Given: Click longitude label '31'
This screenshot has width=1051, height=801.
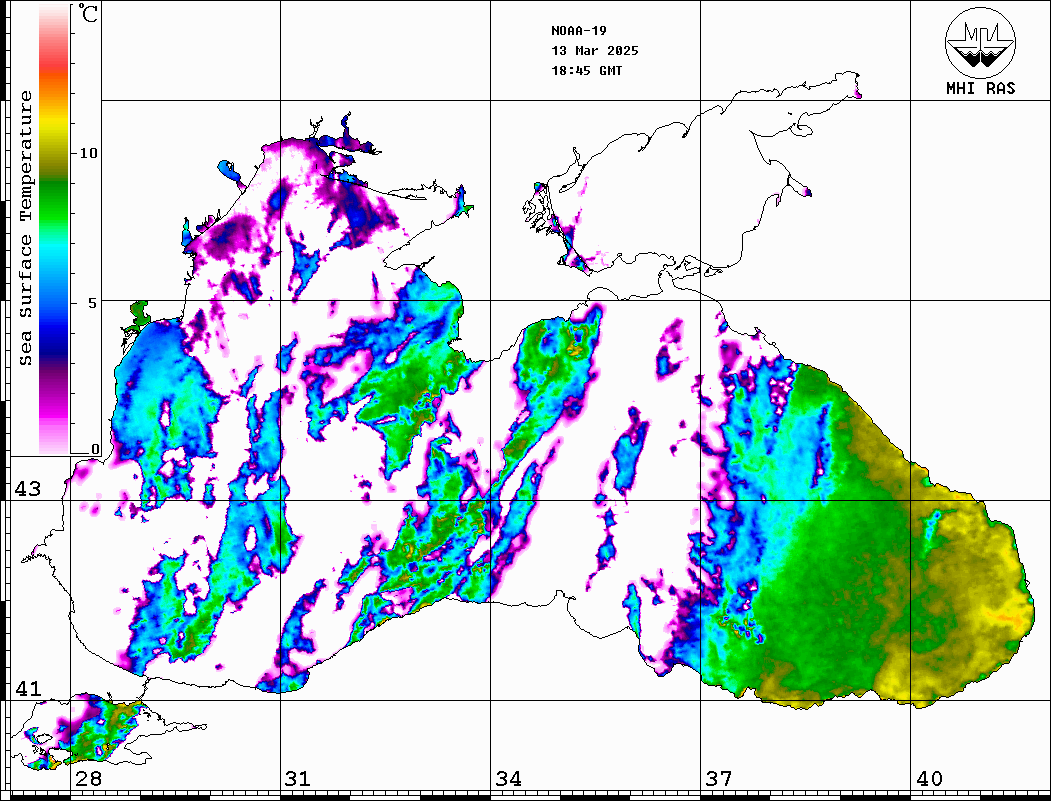Looking at the screenshot, I should [x=298, y=778].
